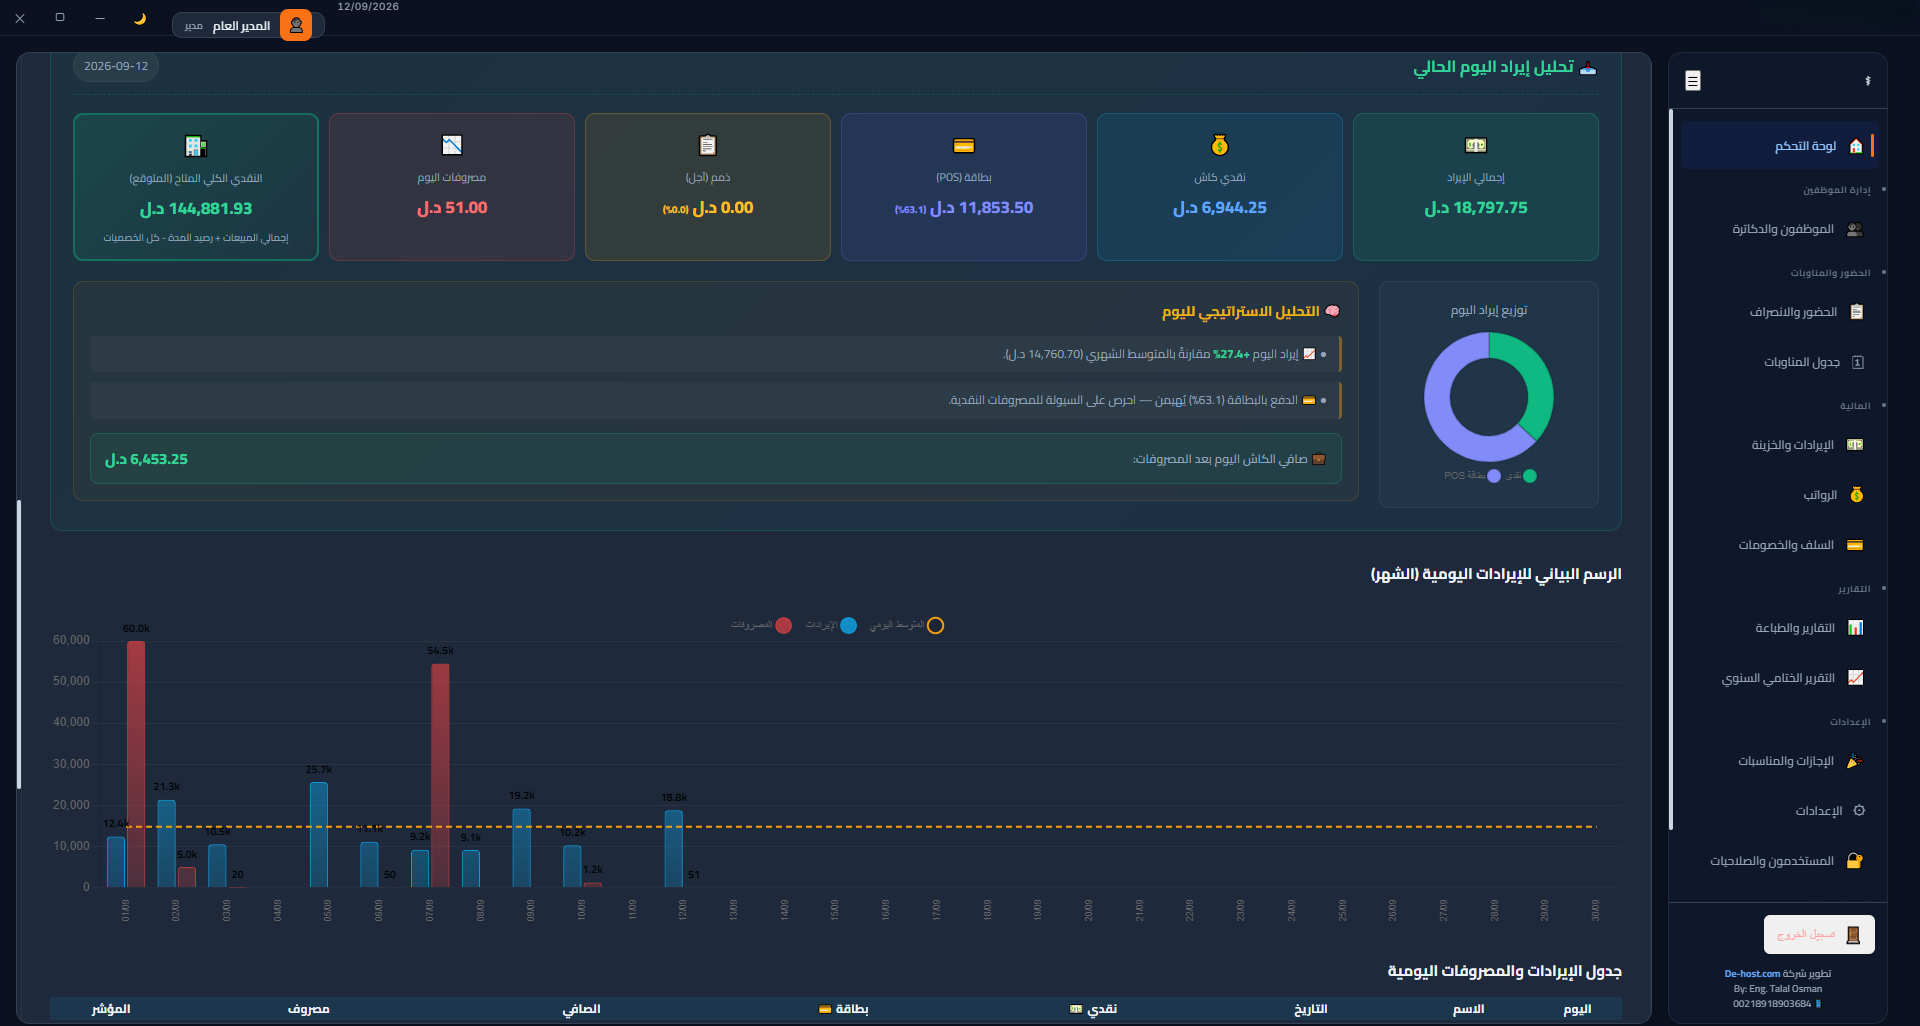Viewport: 1920px width, 1026px height.
Task: Click the التاريخ table column header
Action: tap(1311, 1009)
